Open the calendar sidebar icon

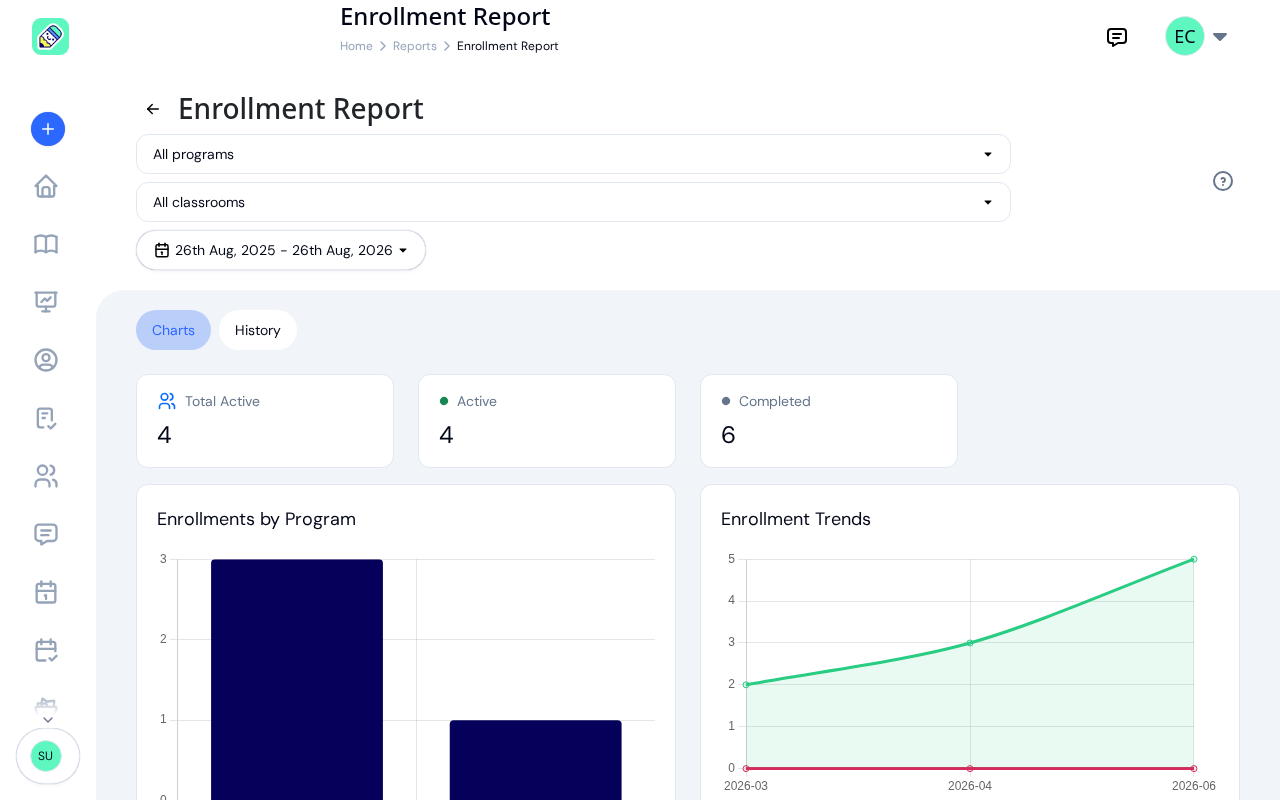point(46,592)
